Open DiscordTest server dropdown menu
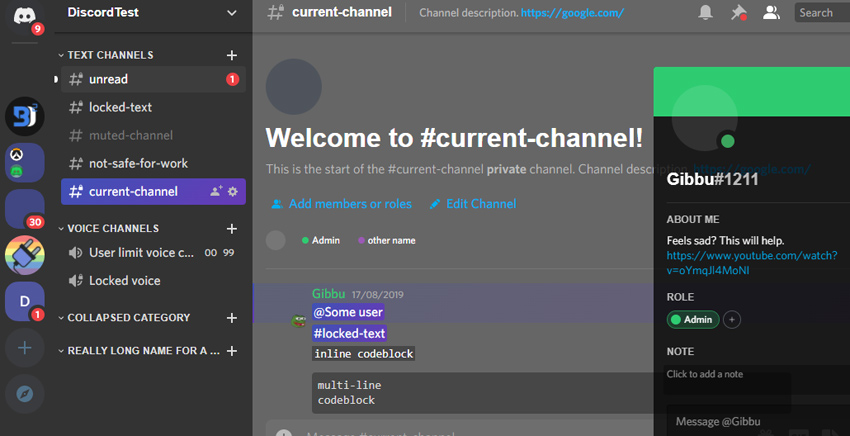The image size is (850, 436). coord(231,13)
